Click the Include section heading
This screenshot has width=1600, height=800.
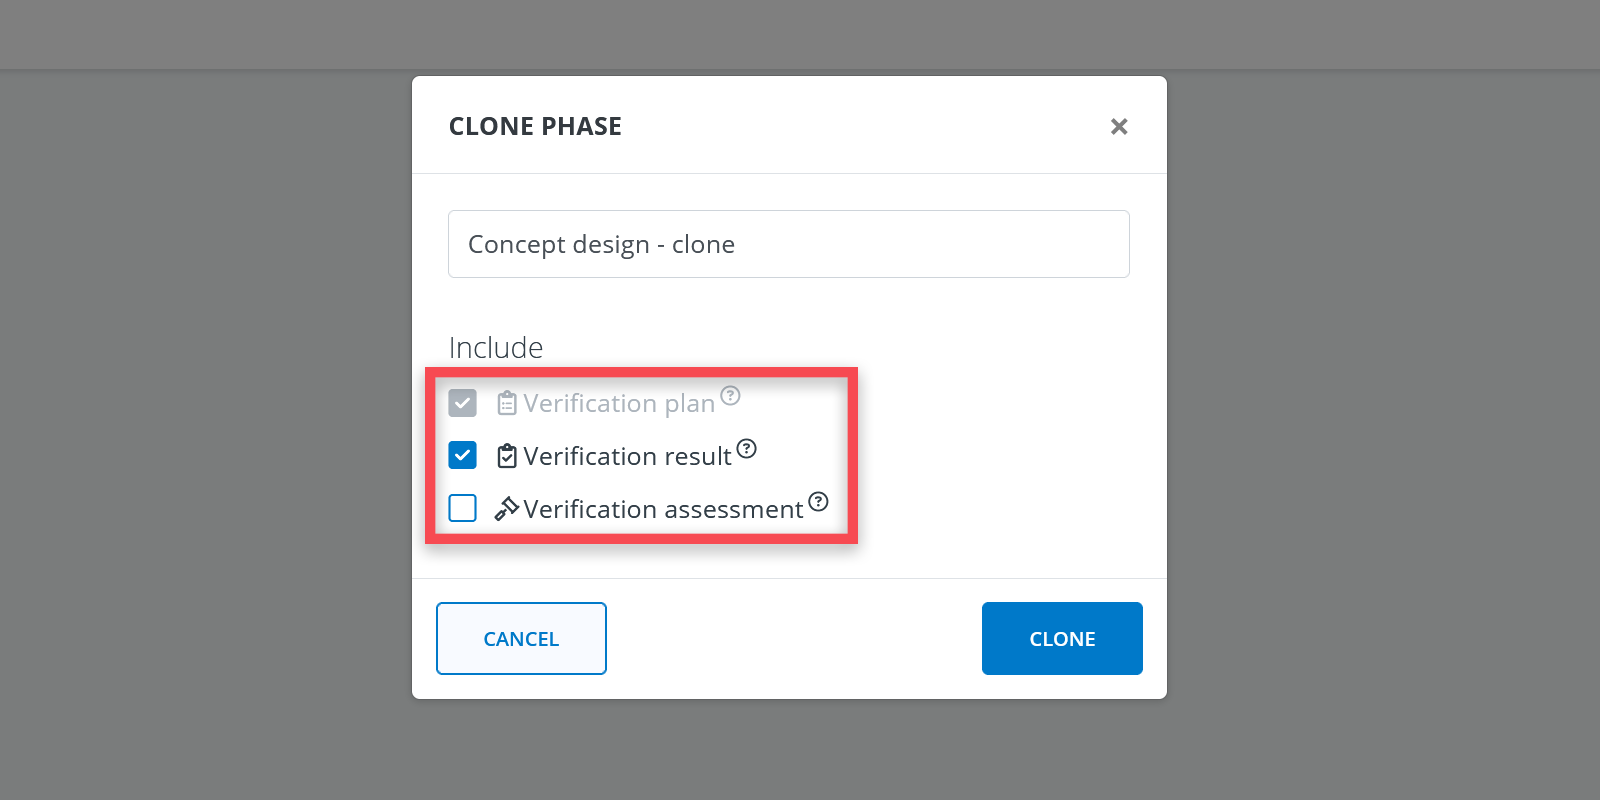click(x=496, y=348)
